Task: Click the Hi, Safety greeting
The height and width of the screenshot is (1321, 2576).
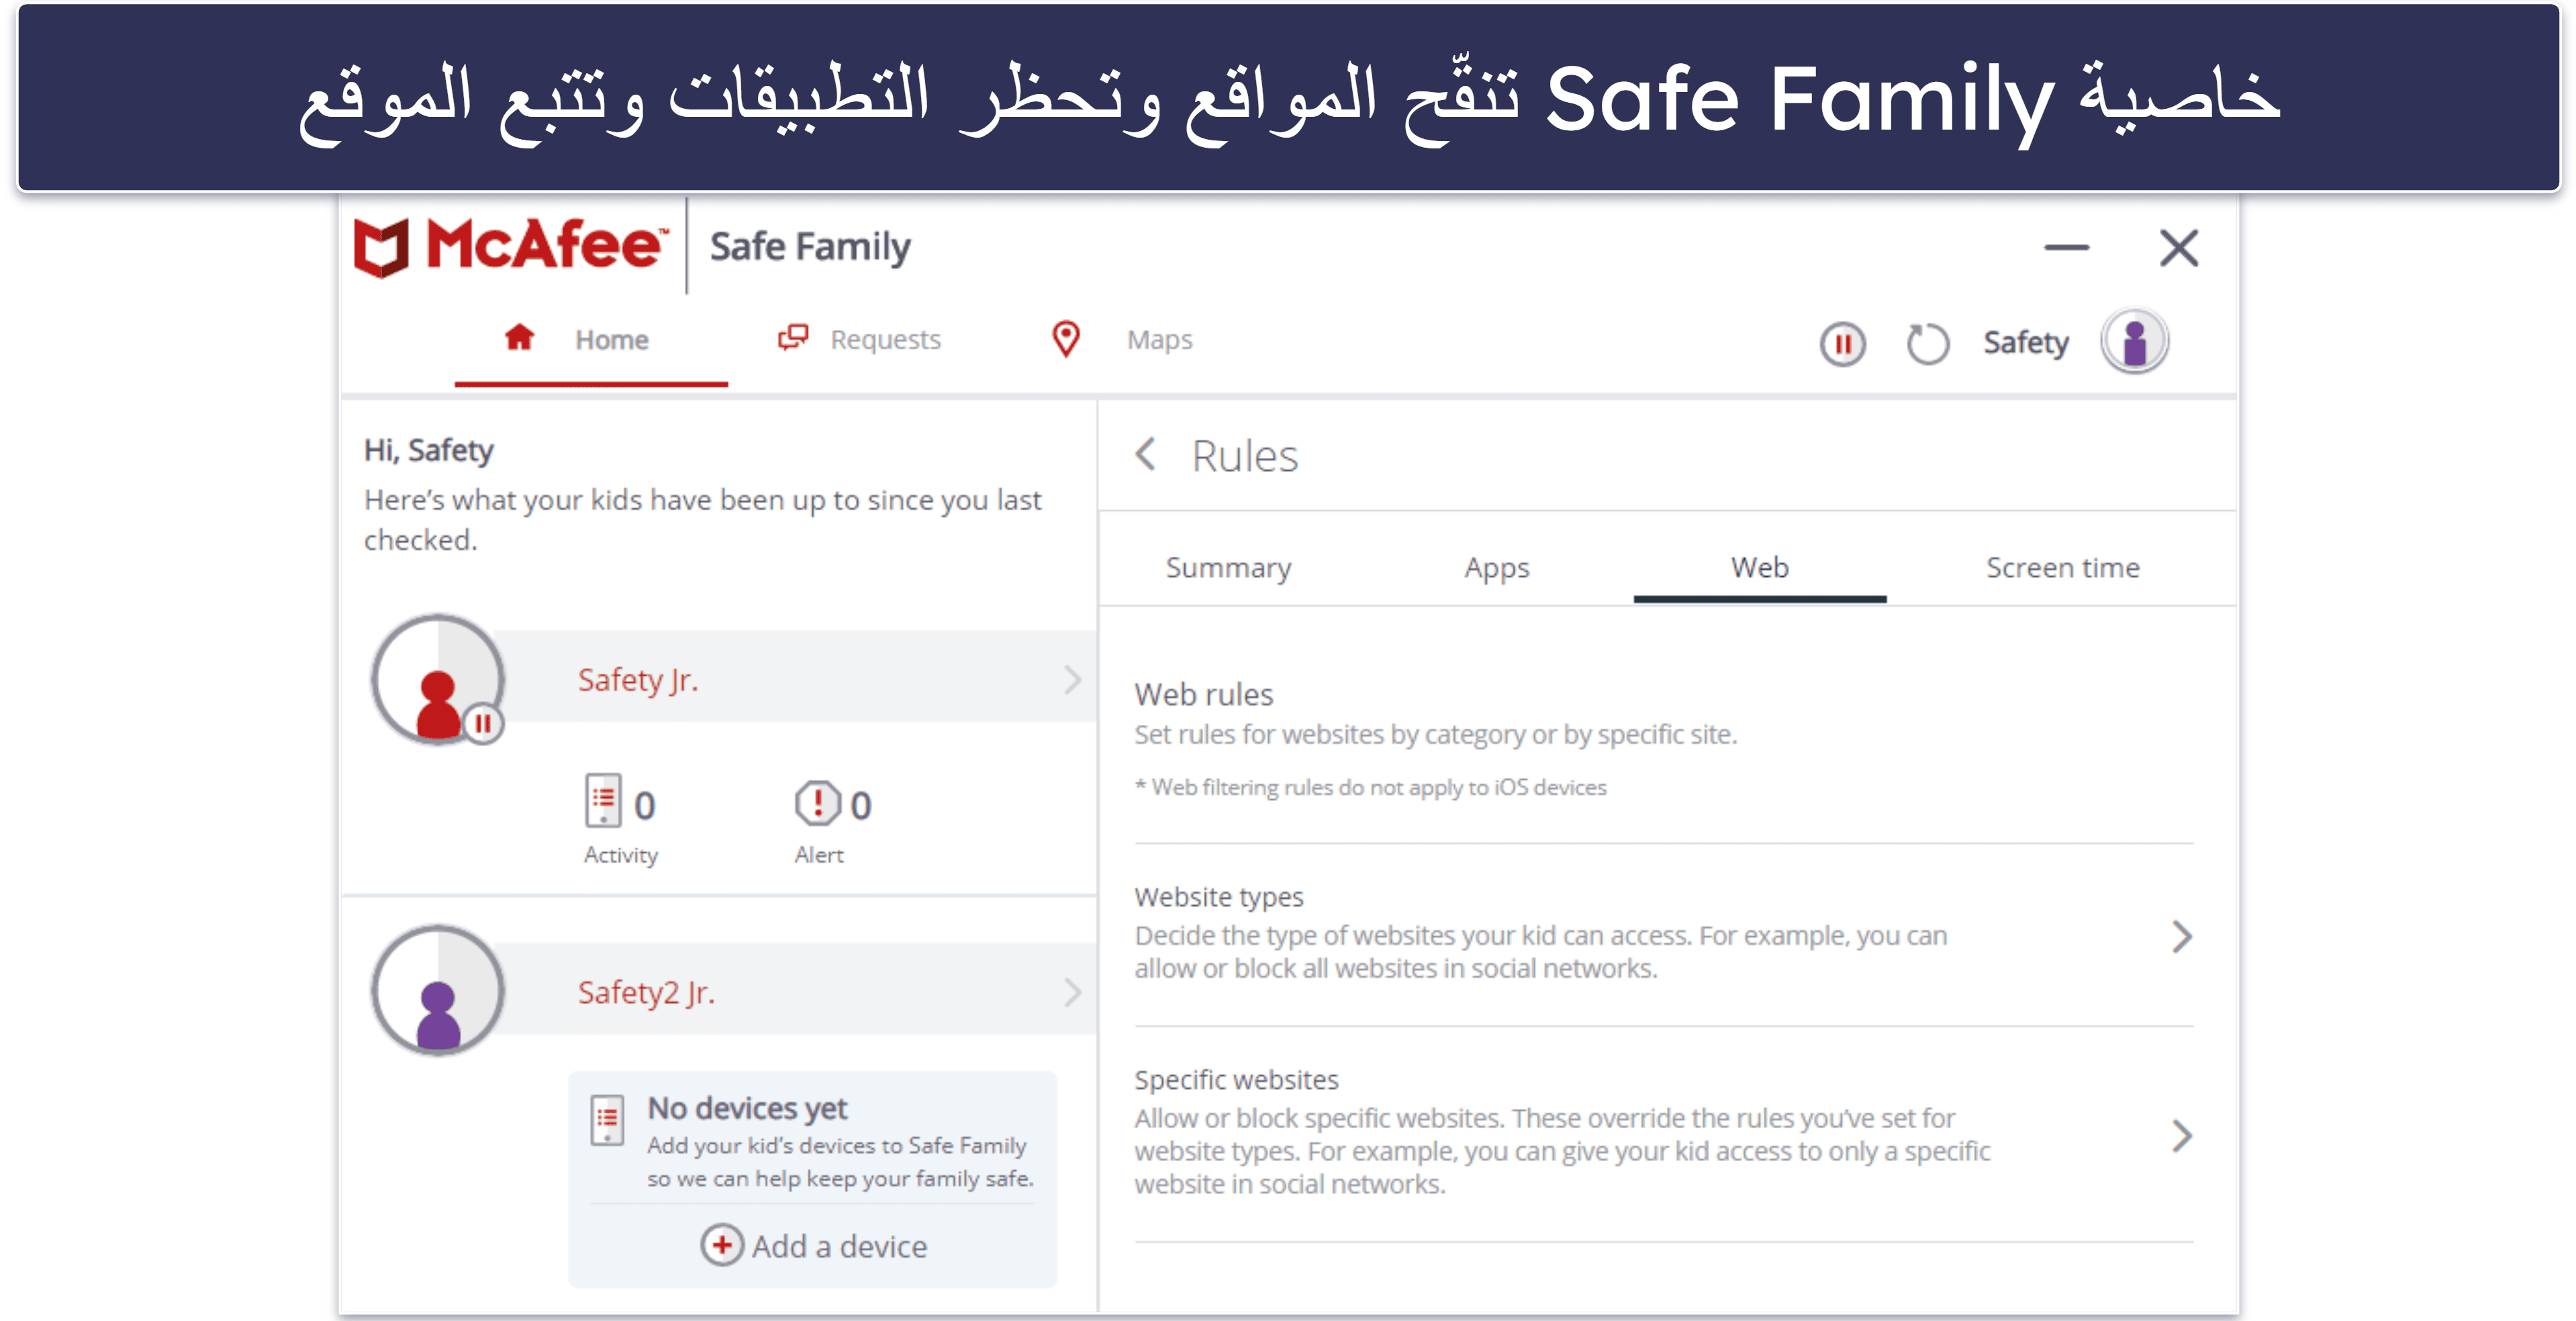Action: click(x=429, y=450)
